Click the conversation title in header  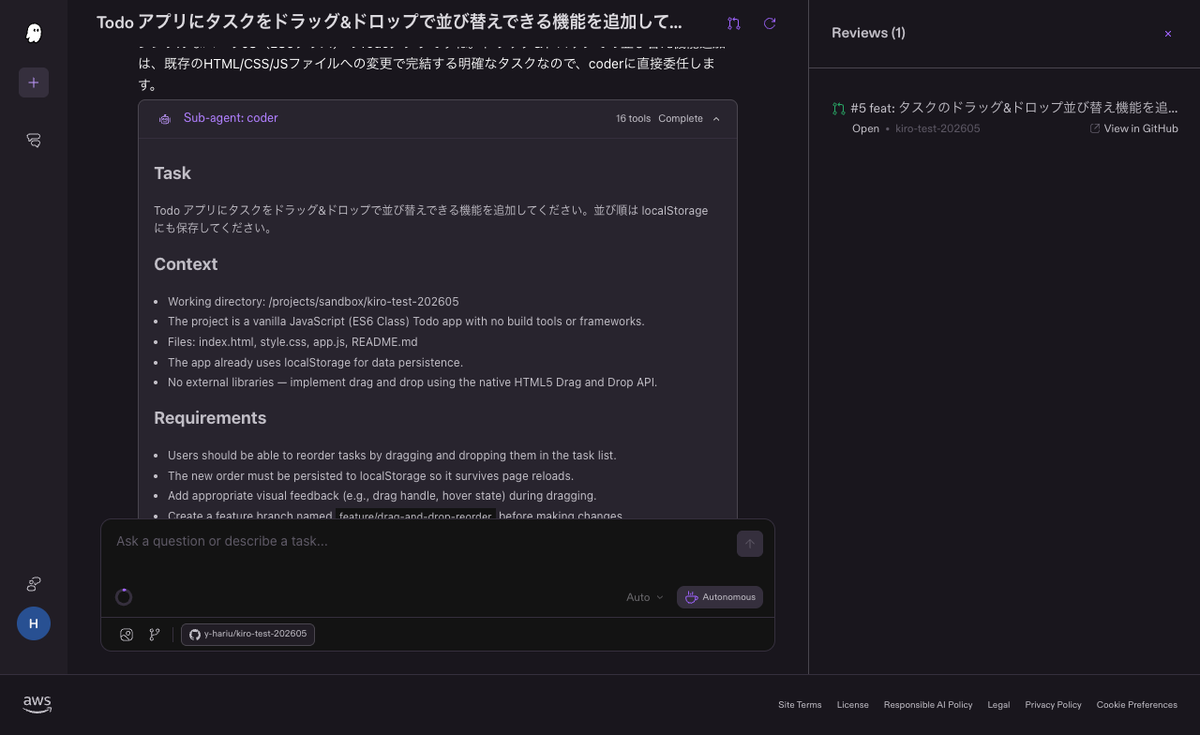389,22
